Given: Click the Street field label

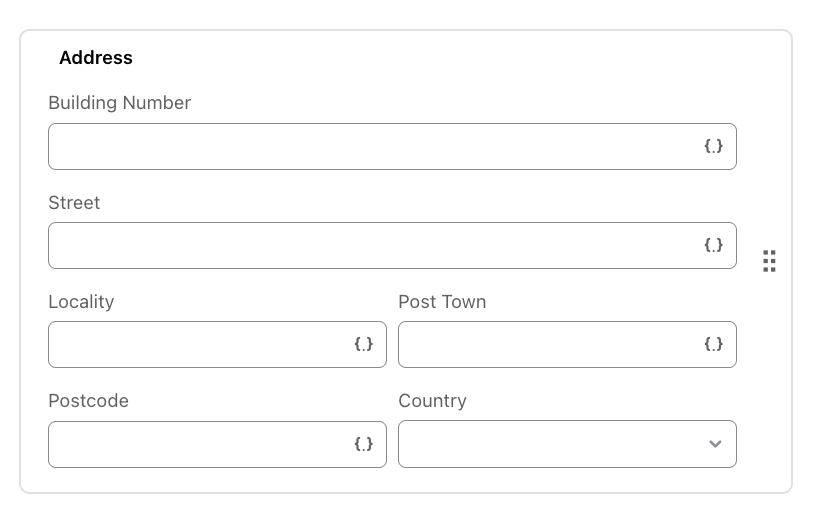Looking at the screenshot, I should (x=74, y=203).
